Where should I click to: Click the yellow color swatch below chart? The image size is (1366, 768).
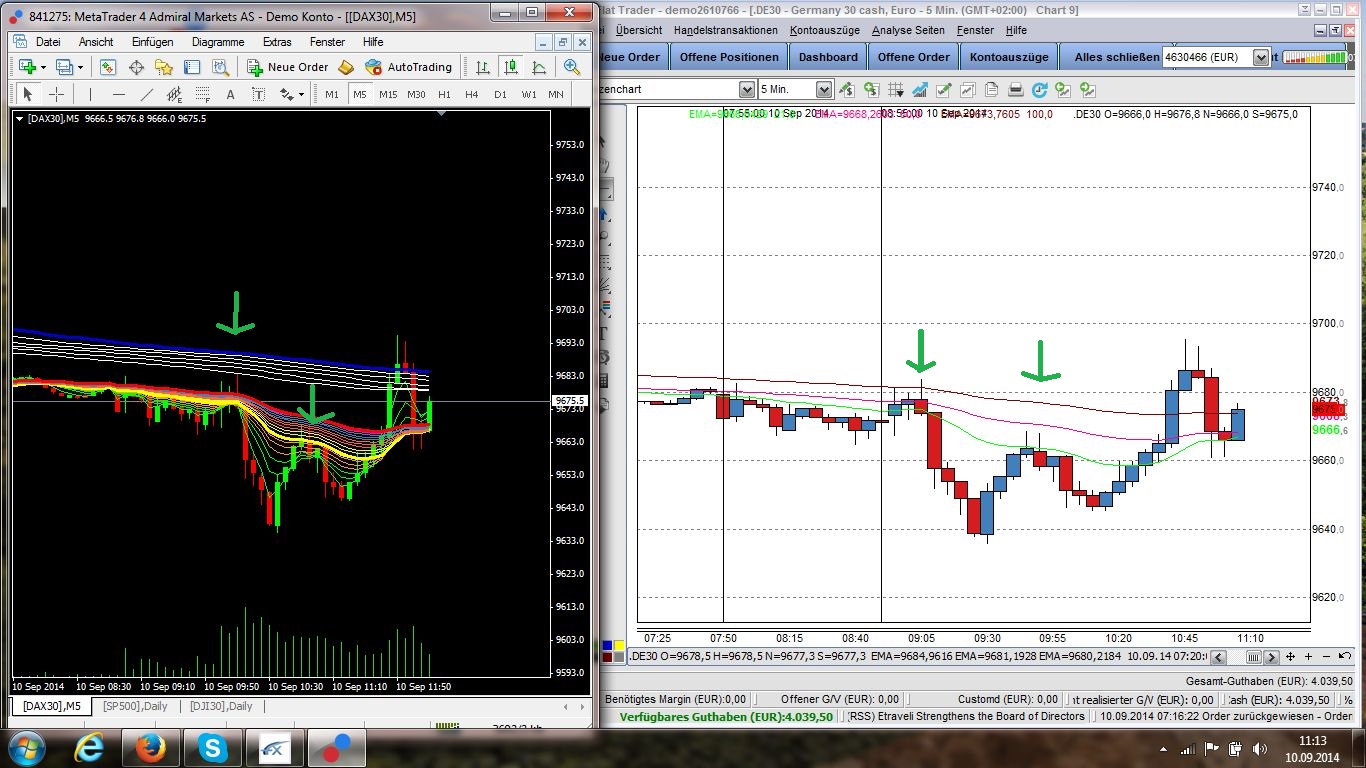coord(620,646)
